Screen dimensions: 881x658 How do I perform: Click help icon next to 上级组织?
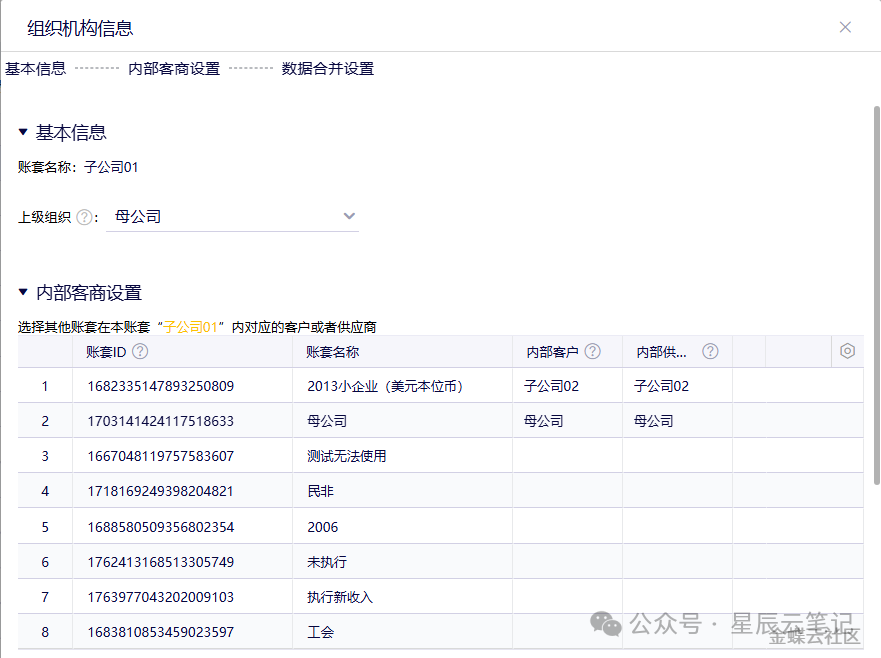click(84, 217)
